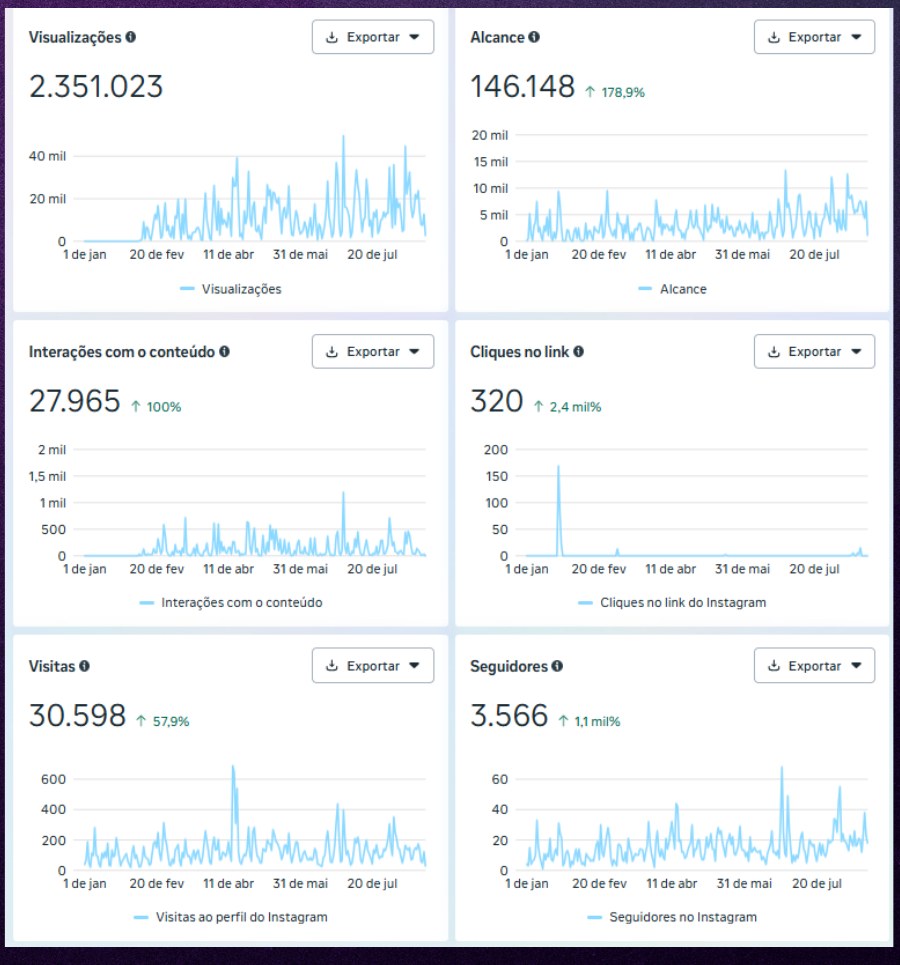
Task: Expand the Exportar dropdown arrow for Alcance
Action: click(x=856, y=37)
